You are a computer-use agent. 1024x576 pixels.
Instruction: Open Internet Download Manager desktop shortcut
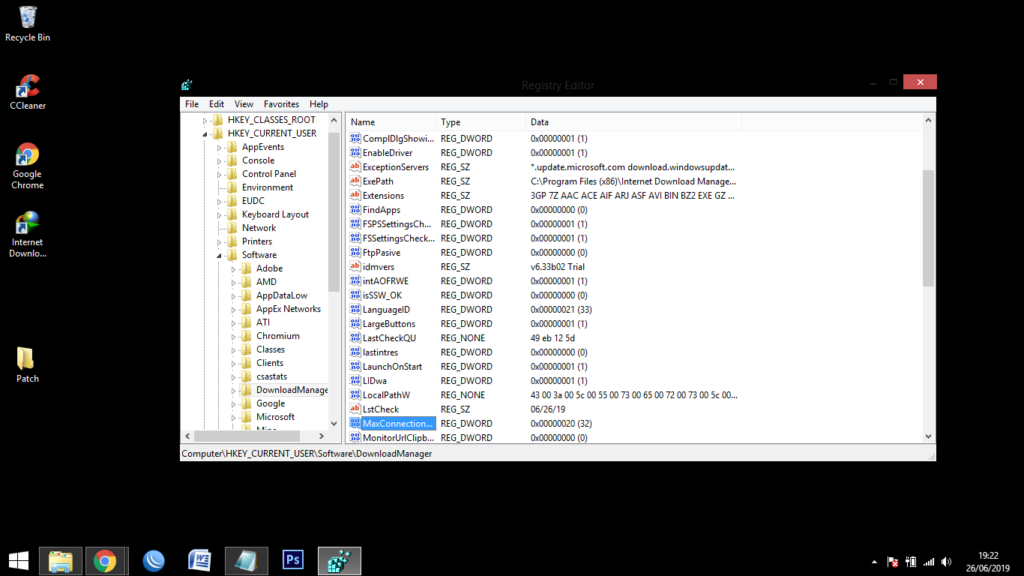point(27,234)
